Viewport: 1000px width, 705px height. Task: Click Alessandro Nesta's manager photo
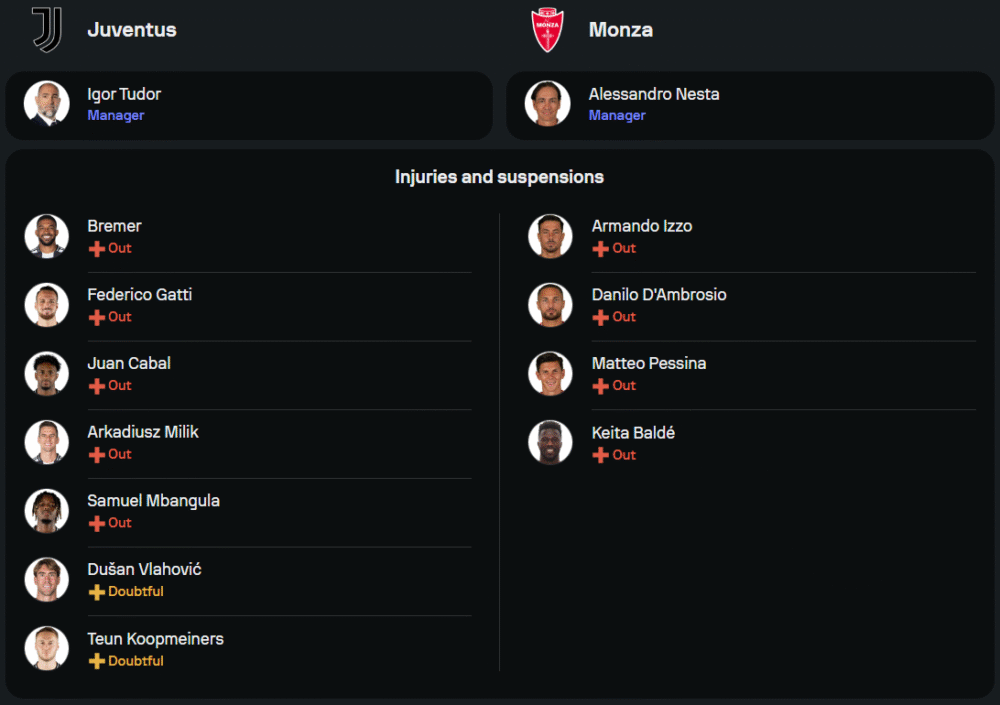548,104
